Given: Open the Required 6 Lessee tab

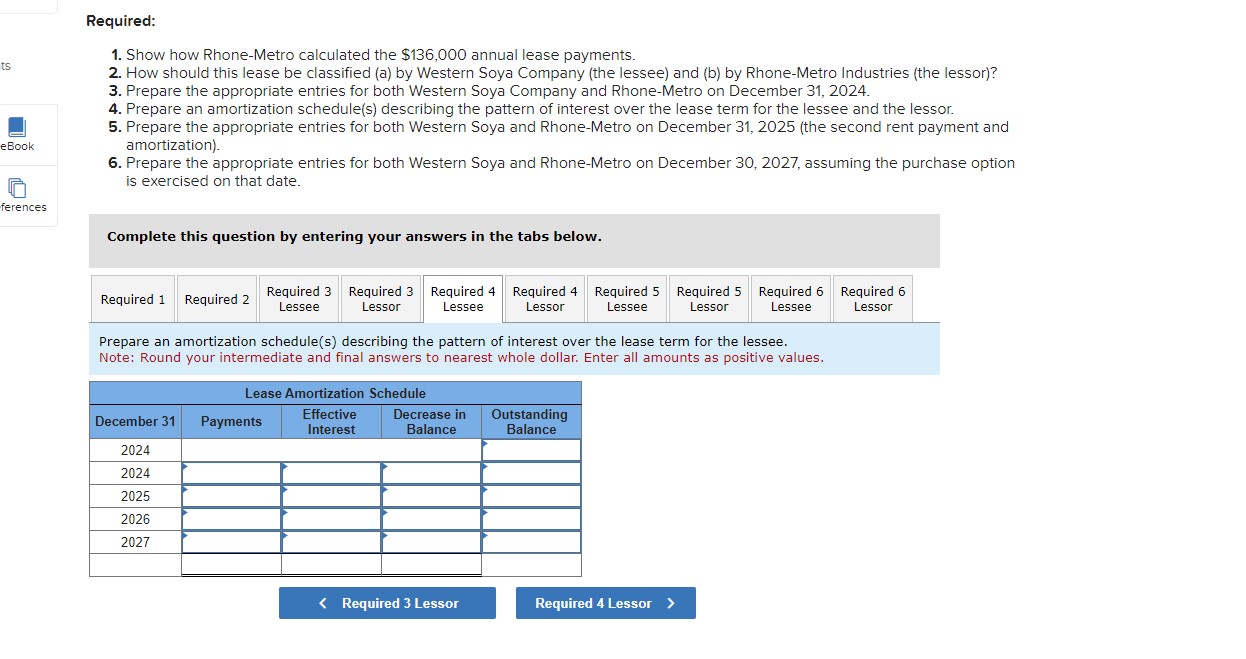Looking at the screenshot, I should pos(791,299).
